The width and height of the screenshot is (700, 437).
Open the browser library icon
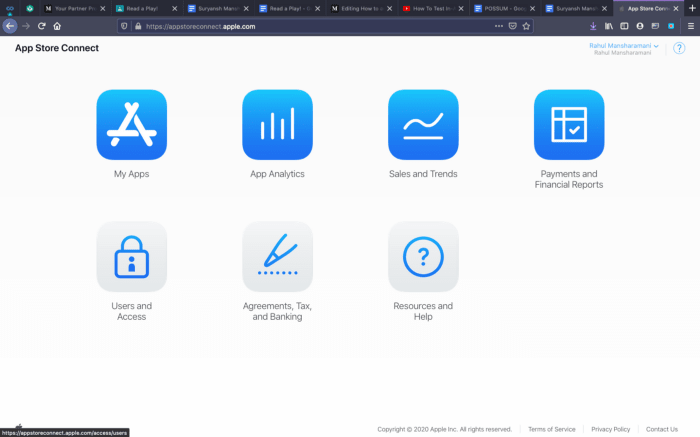coord(608,26)
